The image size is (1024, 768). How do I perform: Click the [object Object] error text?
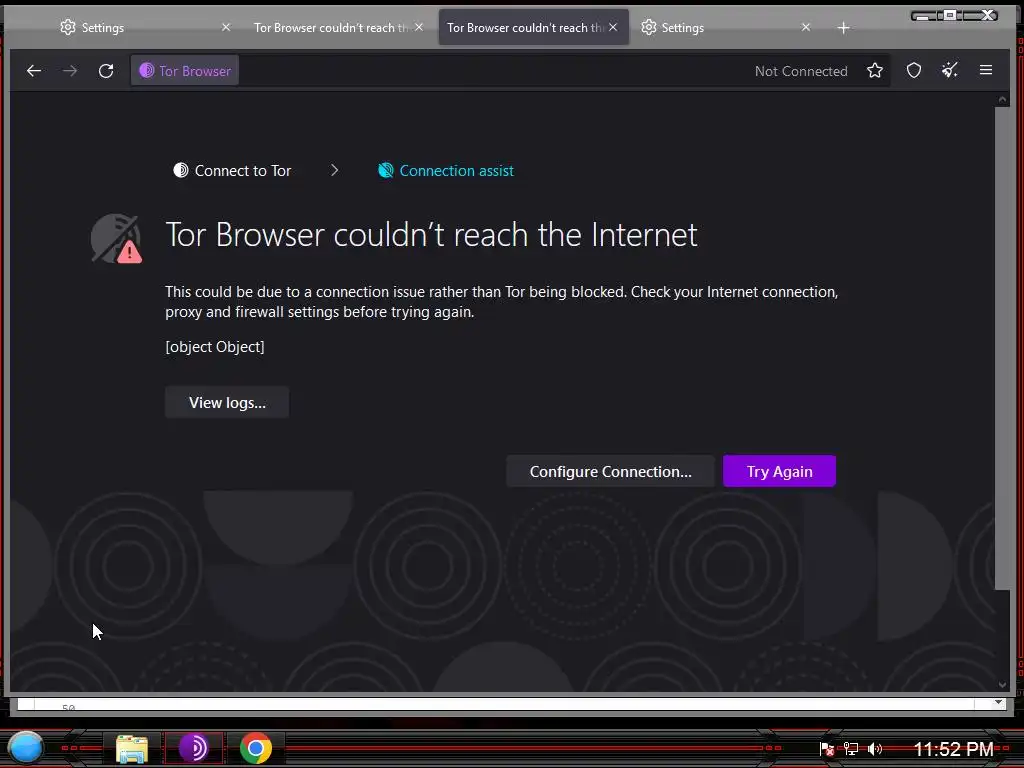215,347
